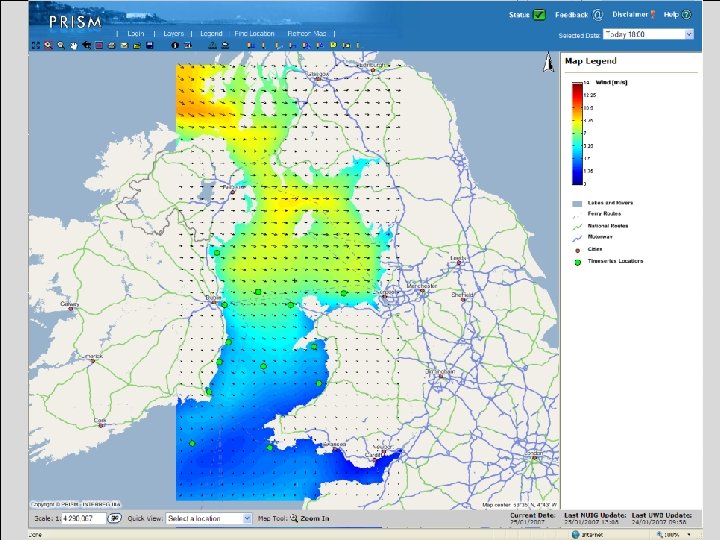Click the attribute table icon beside info
This screenshot has width=720, height=540.
click(x=188, y=45)
